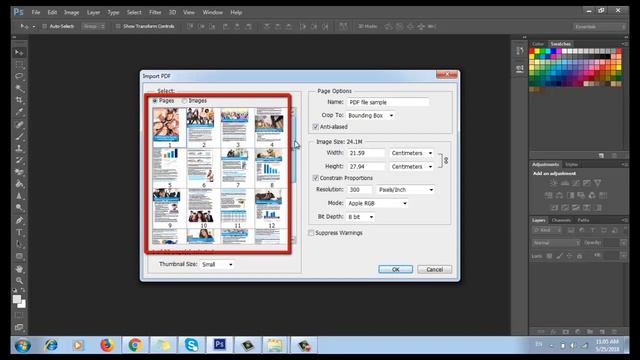Screen dimensions: 640x360
Task: Select the Zoom tool
Action: point(19,281)
